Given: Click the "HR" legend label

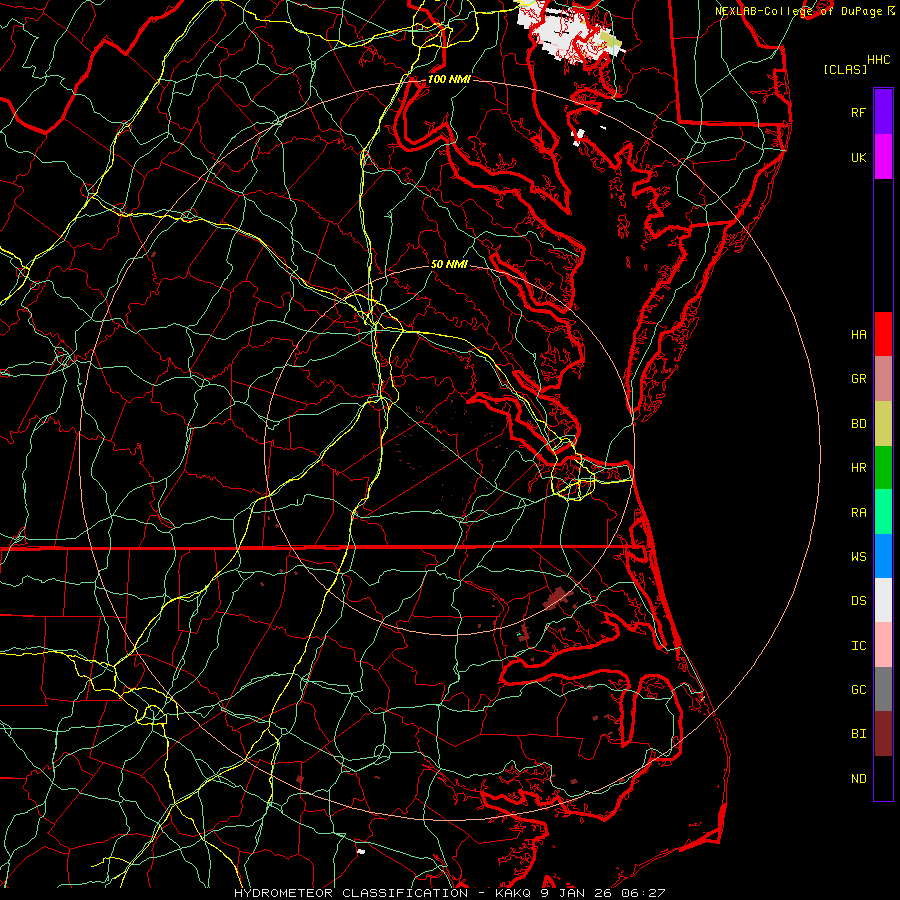Looking at the screenshot, I should pyautogui.click(x=858, y=468).
